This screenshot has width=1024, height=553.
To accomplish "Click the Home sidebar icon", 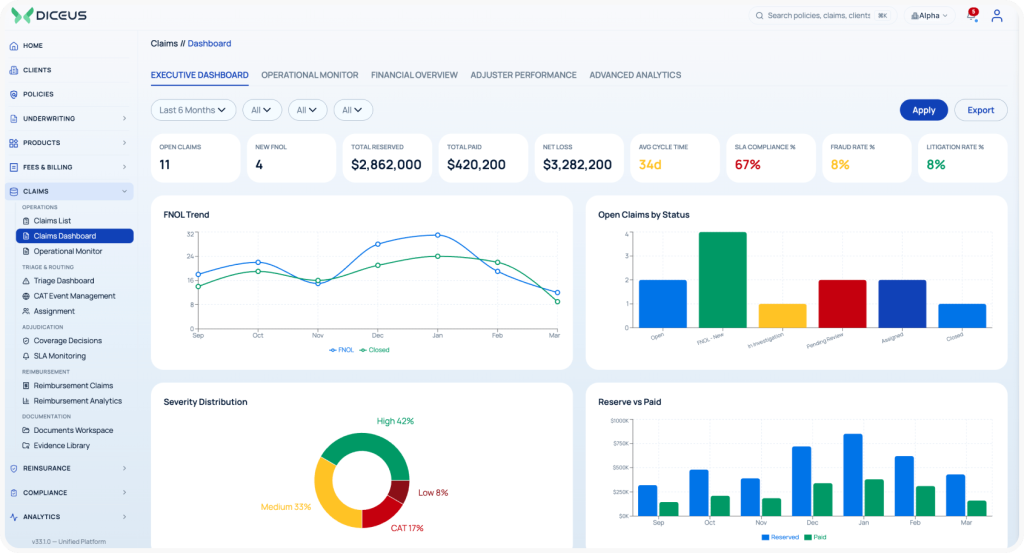I will click(14, 46).
